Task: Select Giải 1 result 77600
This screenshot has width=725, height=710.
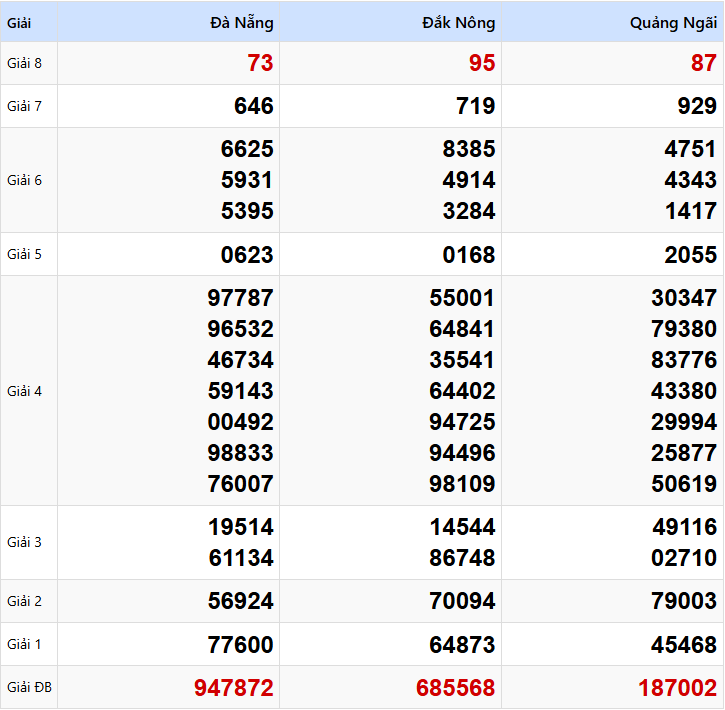Action: point(240,644)
